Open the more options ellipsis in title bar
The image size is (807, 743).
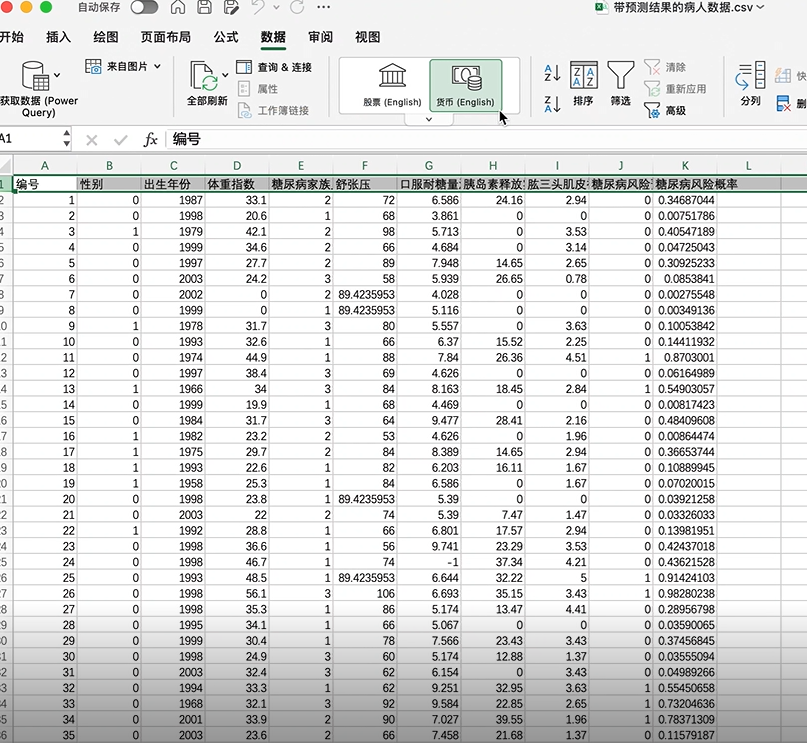324,7
